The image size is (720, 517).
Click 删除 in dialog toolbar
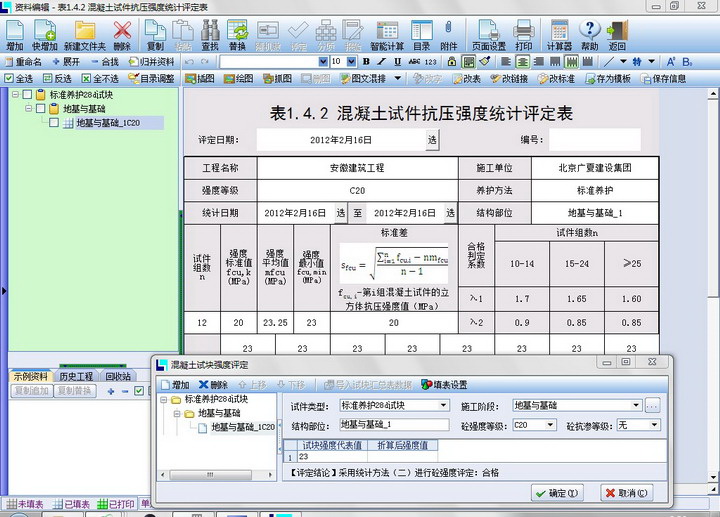pyautogui.click(x=214, y=385)
